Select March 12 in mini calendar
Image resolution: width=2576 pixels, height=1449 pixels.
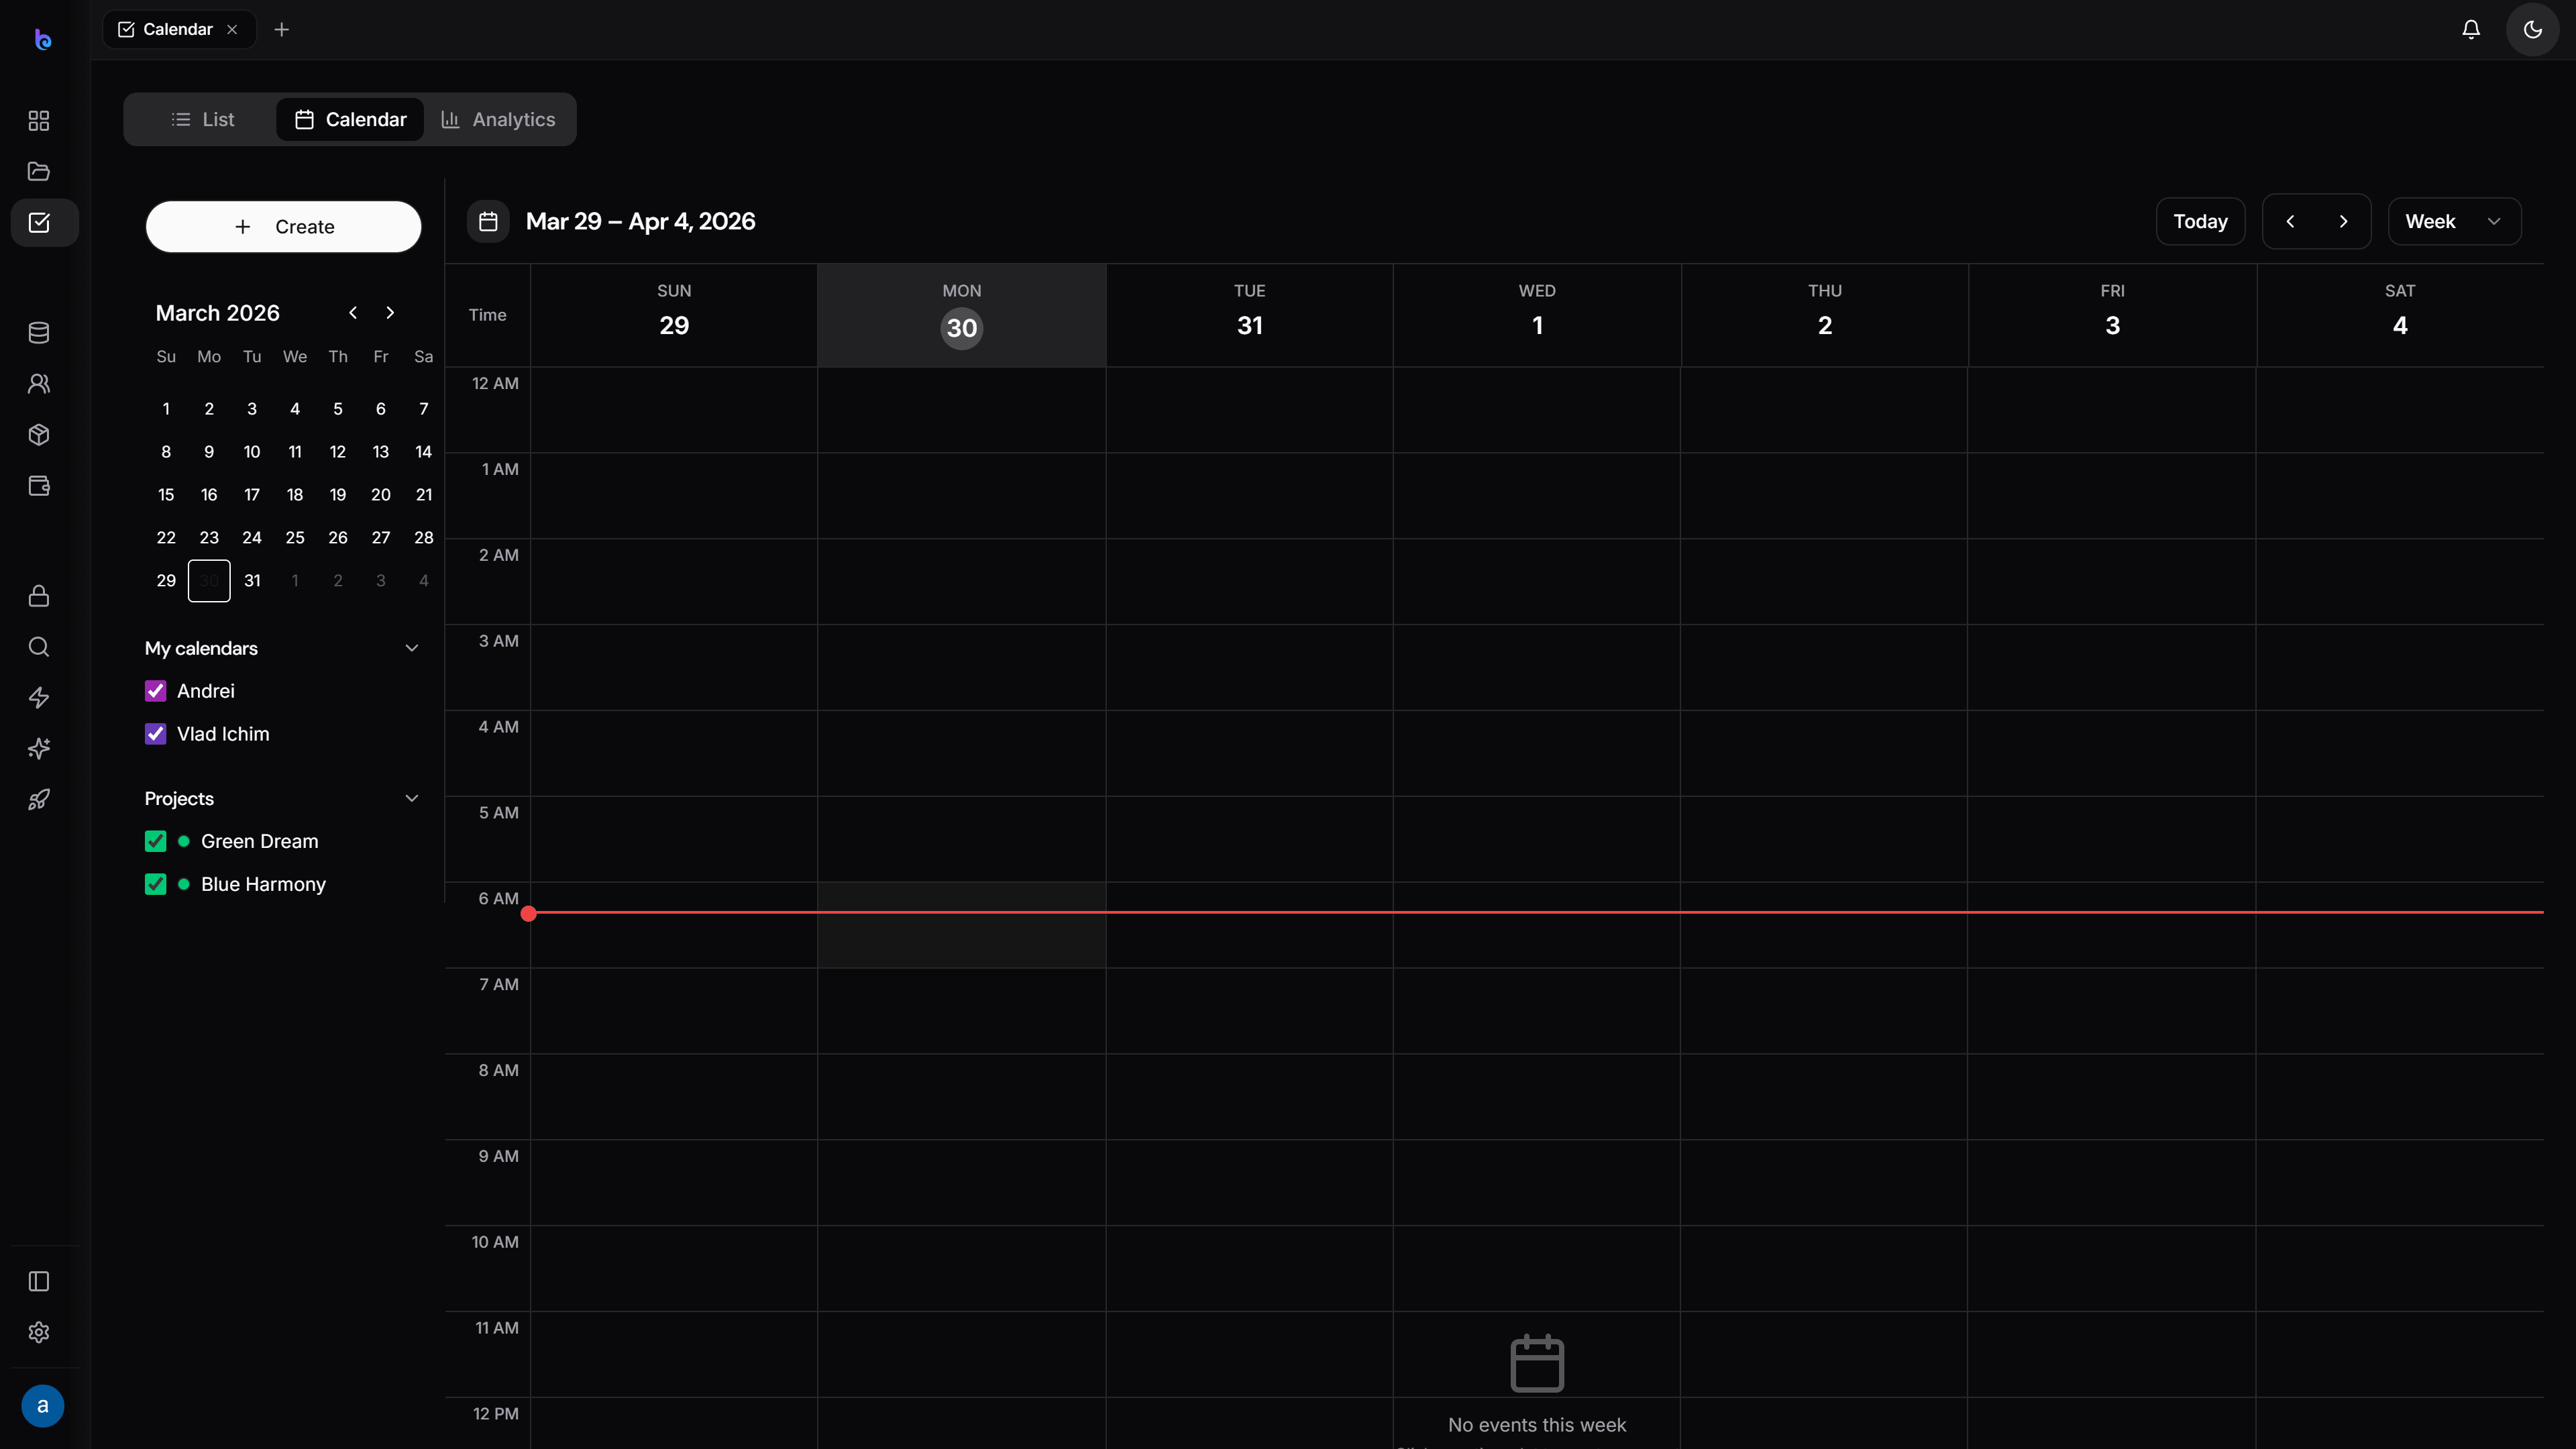[338, 452]
